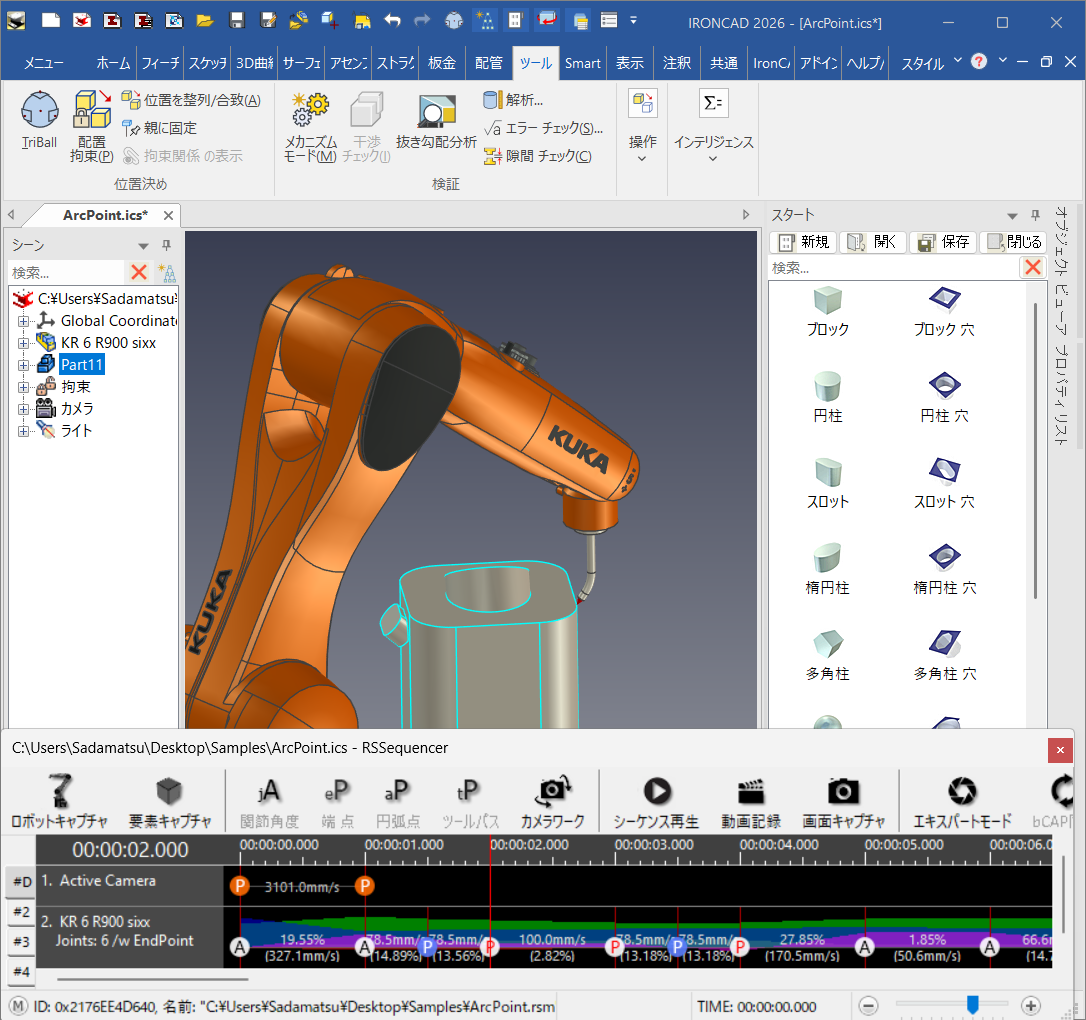Focus the catalog 検索 search box
The image size is (1086, 1020).
pos(893,267)
